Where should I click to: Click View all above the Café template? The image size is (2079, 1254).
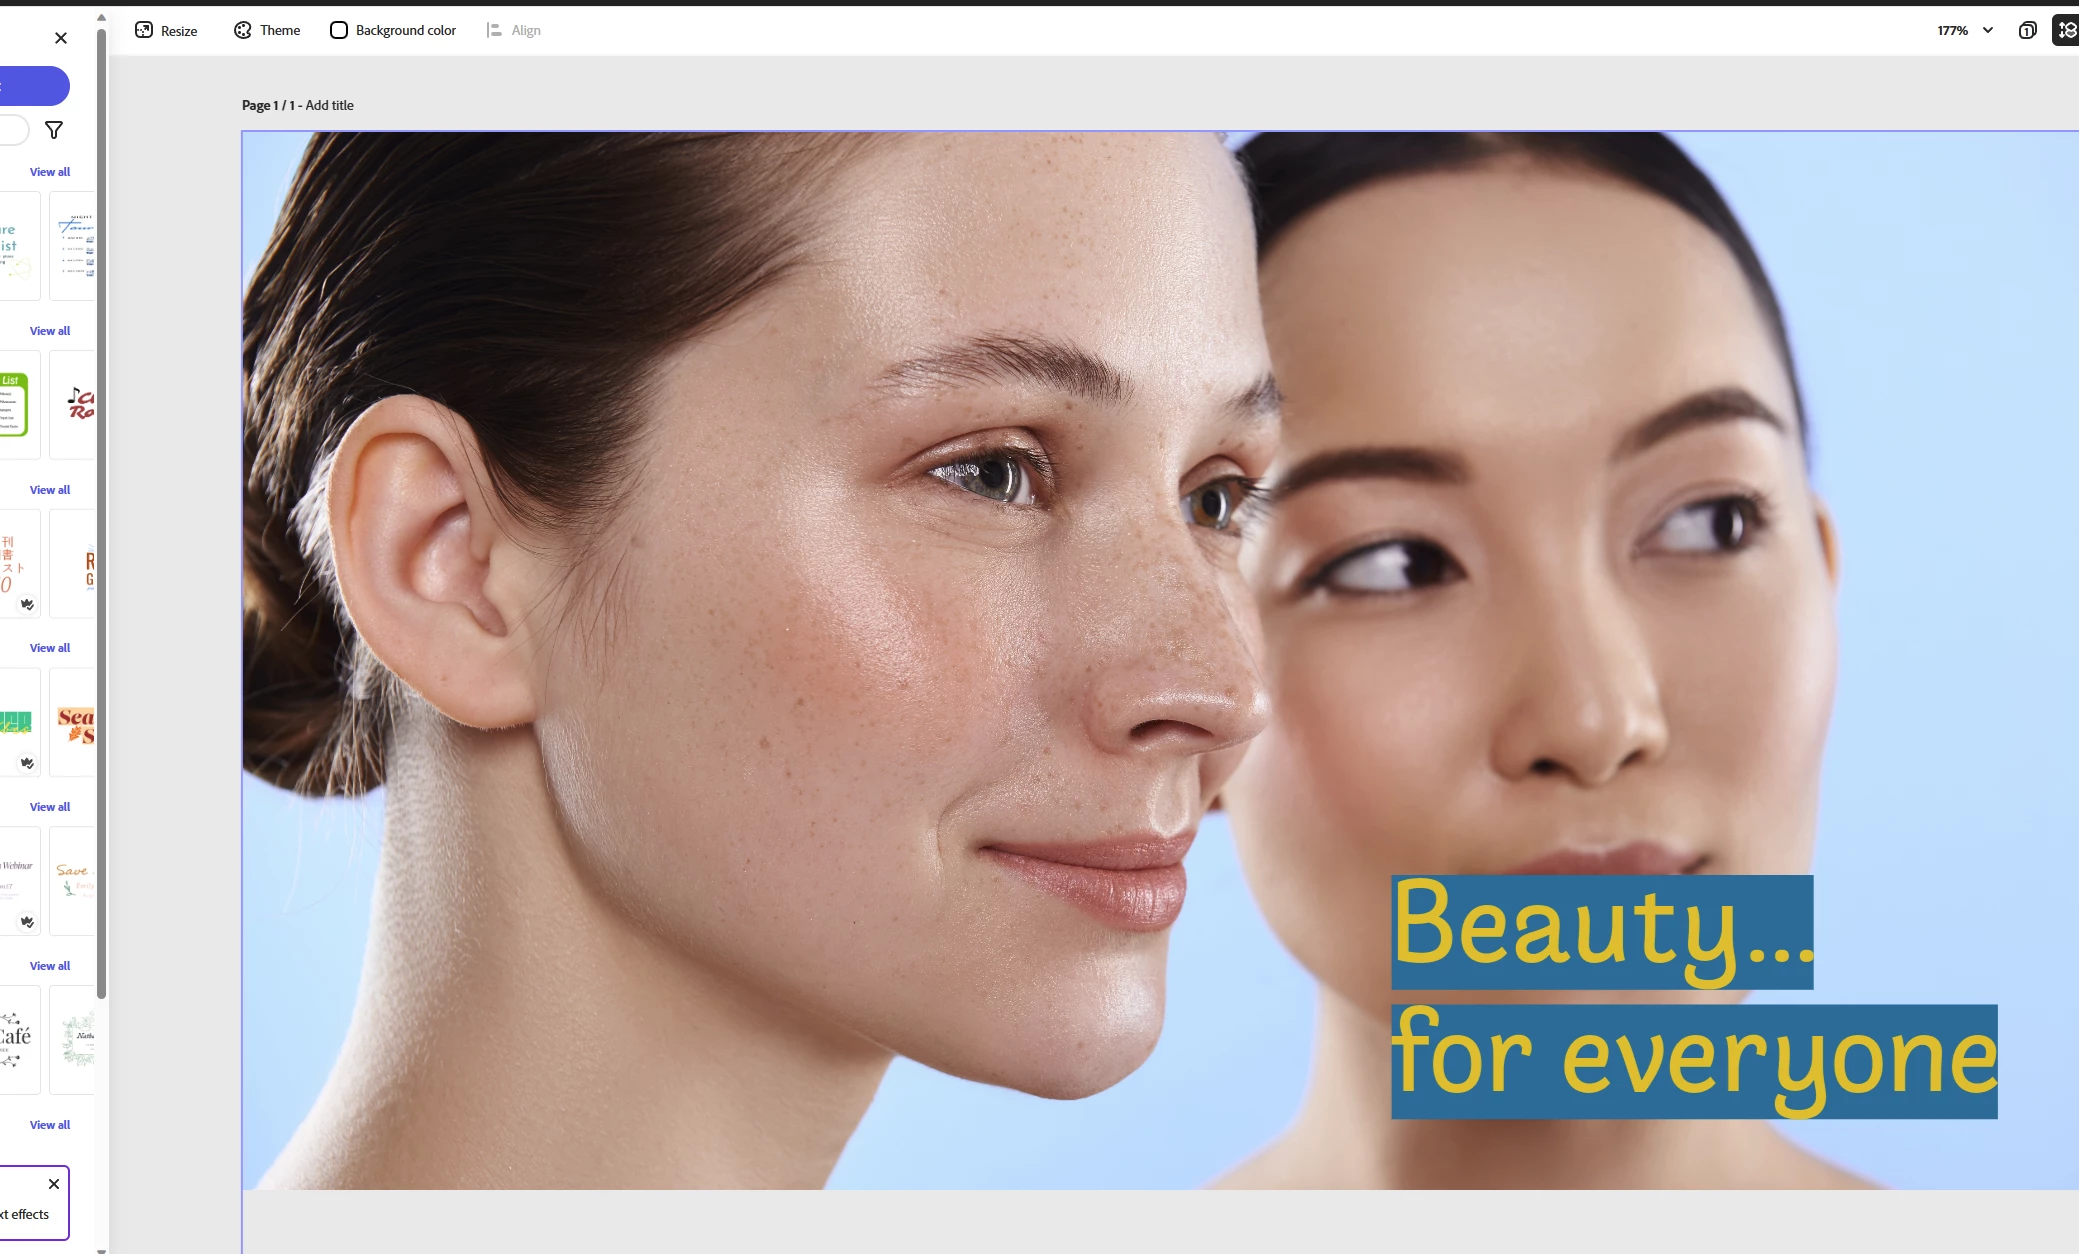point(50,966)
